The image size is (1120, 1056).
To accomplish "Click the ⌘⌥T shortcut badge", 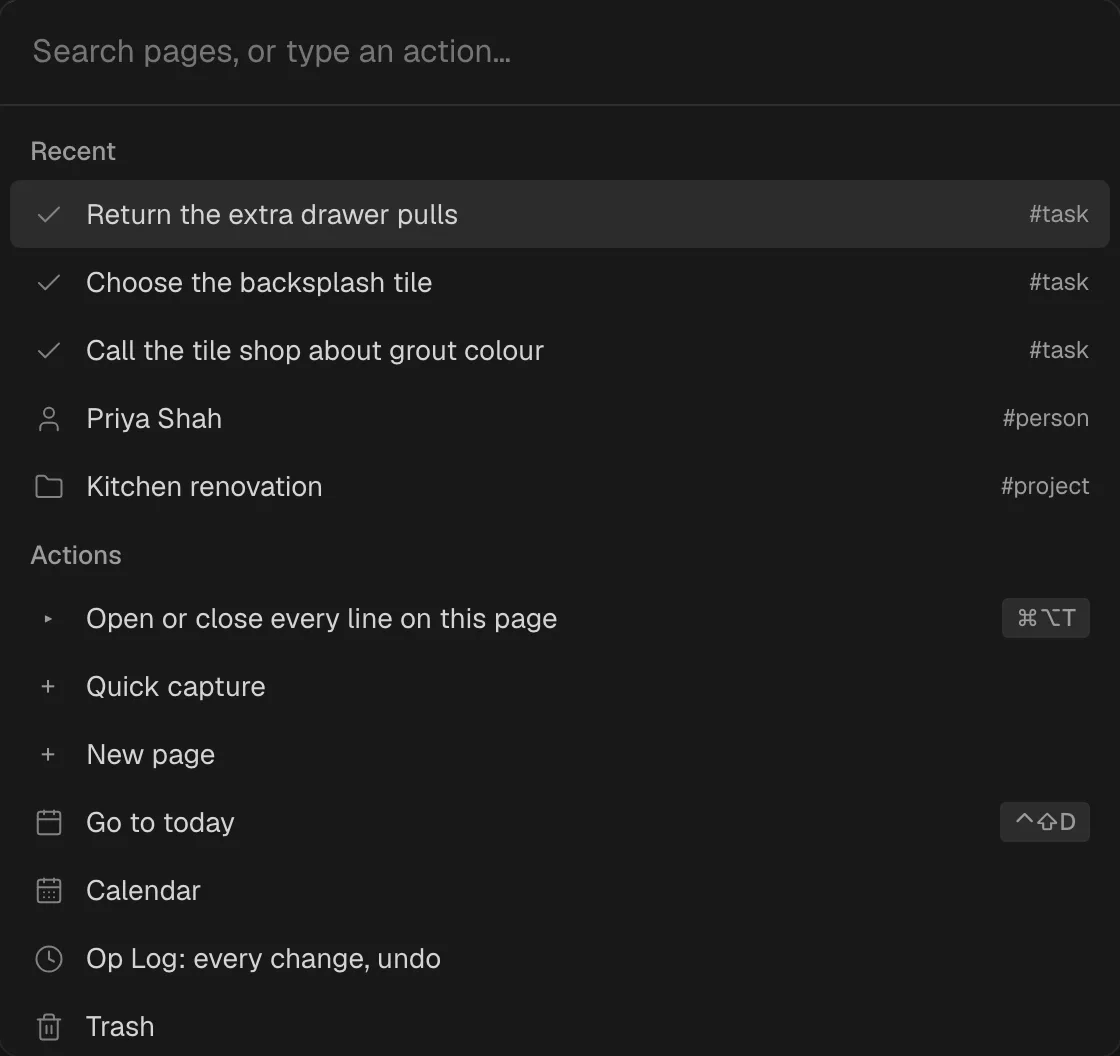I will 1046,618.
